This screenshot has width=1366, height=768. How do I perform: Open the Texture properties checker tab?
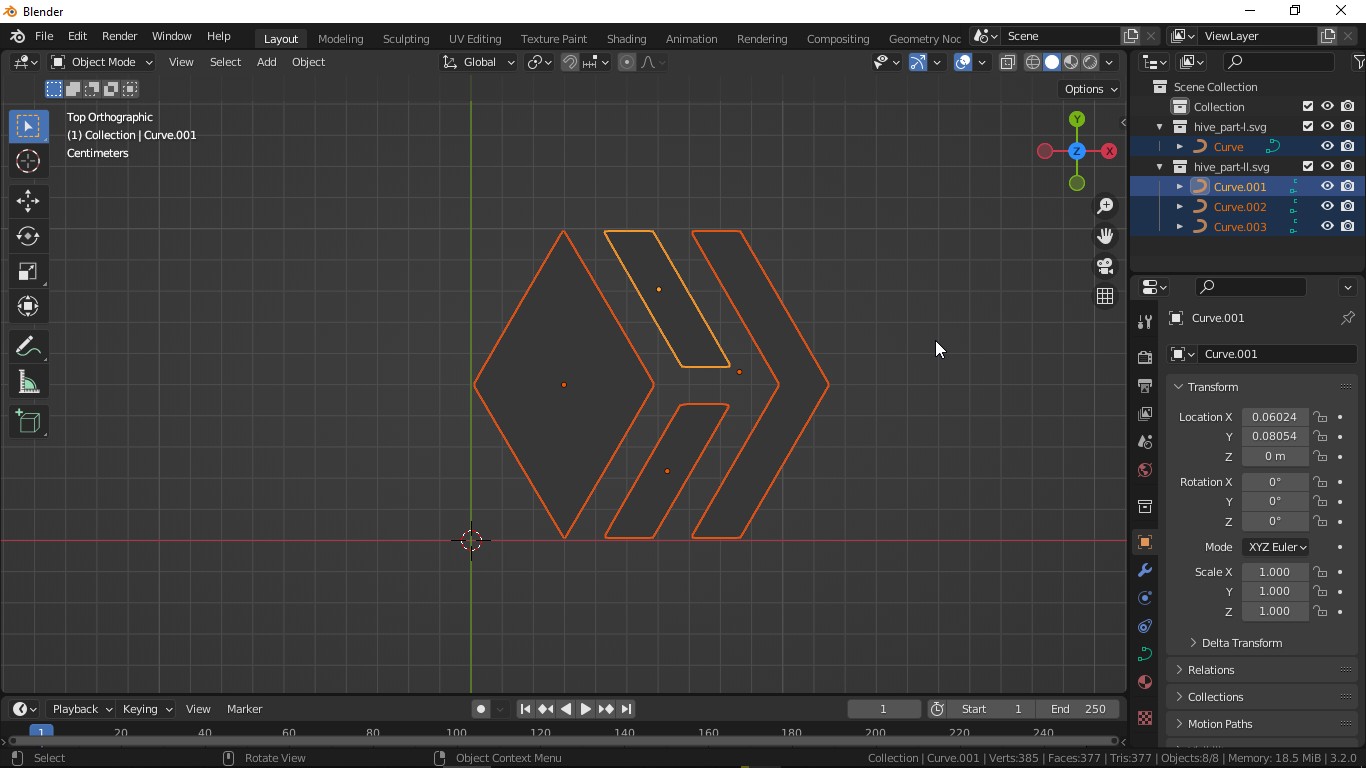[1145, 718]
